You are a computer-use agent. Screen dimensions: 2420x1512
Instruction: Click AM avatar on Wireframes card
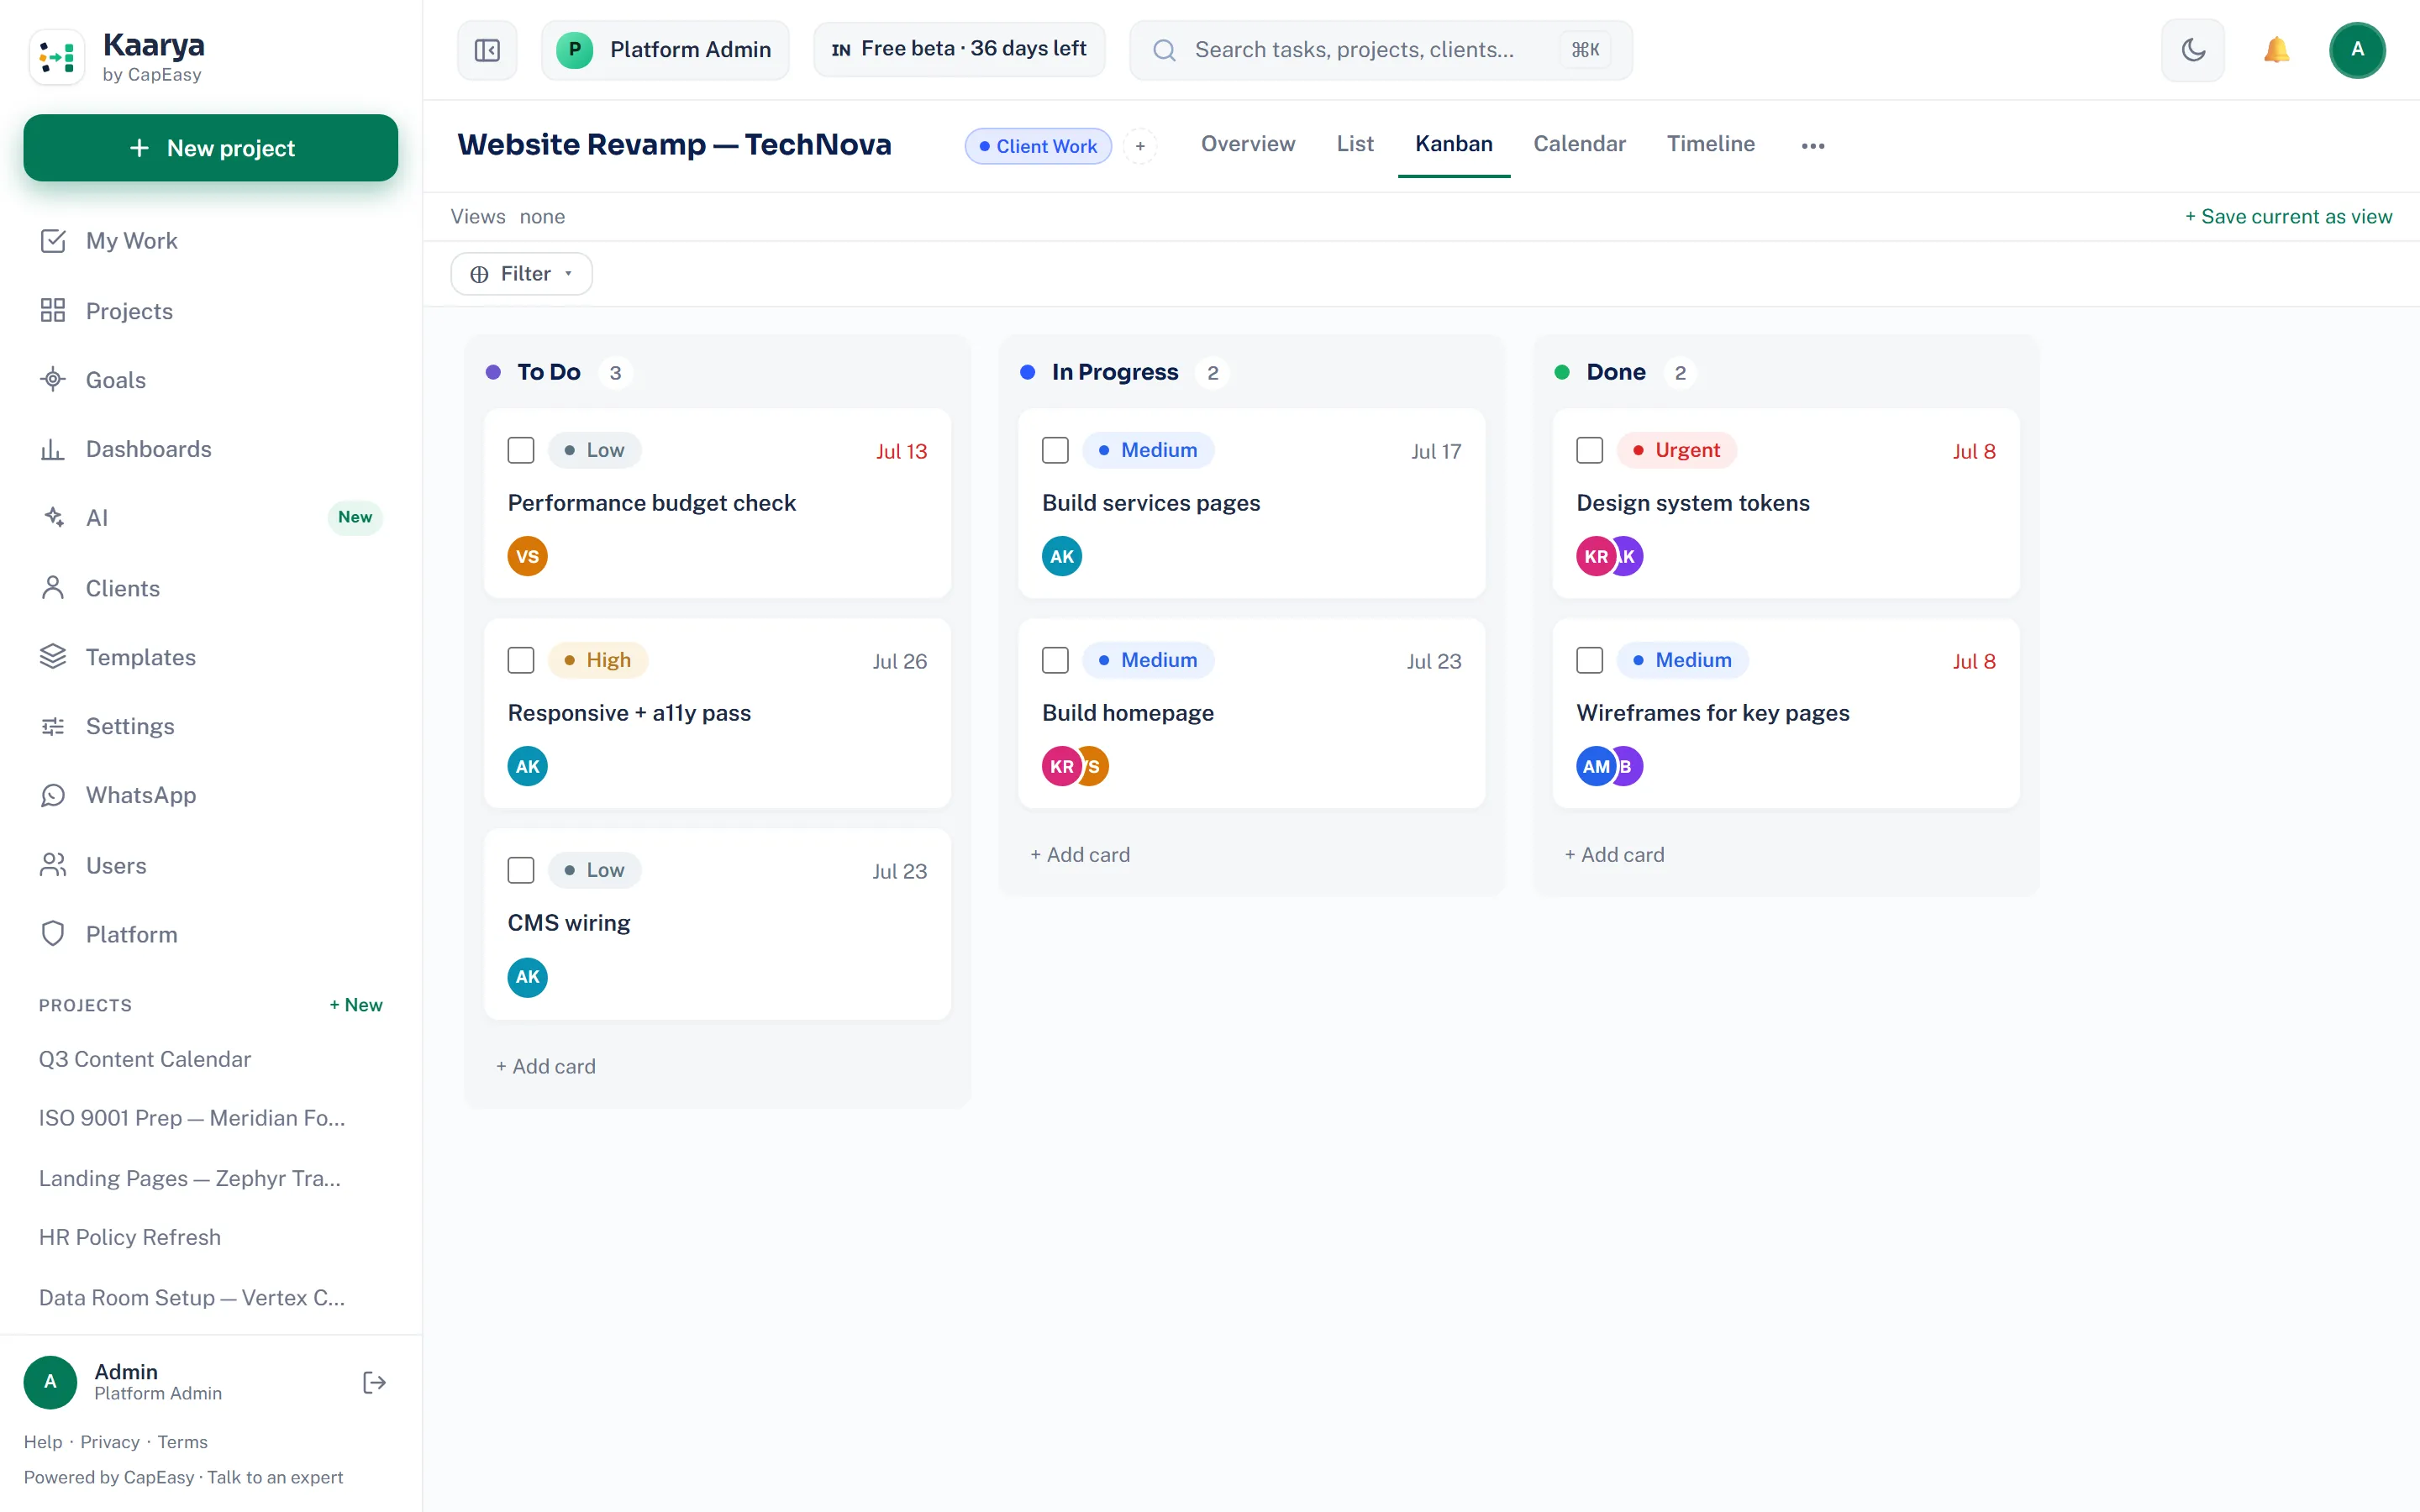pos(1595,766)
